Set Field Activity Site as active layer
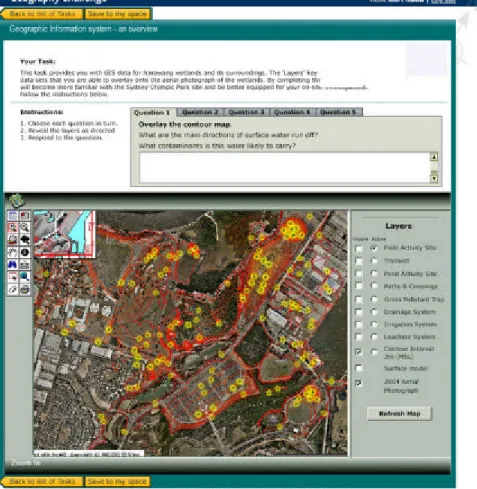Screen dimensions: 477x489 click(x=374, y=248)
